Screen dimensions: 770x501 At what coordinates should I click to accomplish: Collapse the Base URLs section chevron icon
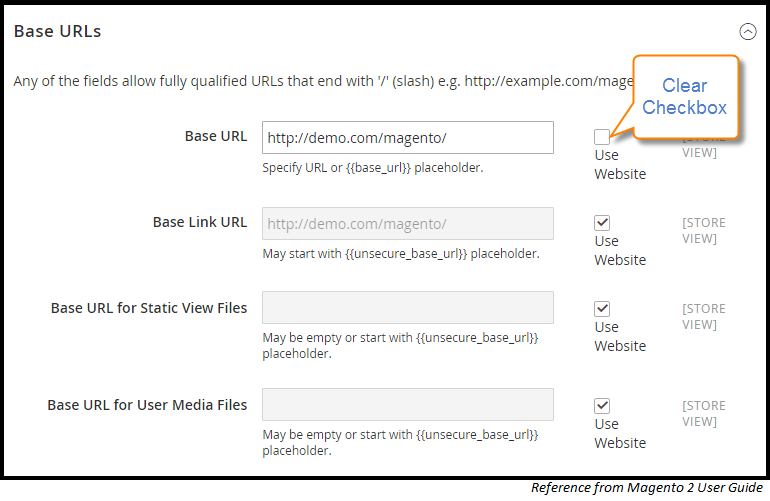pyautogui.click(x=747, y=32)
